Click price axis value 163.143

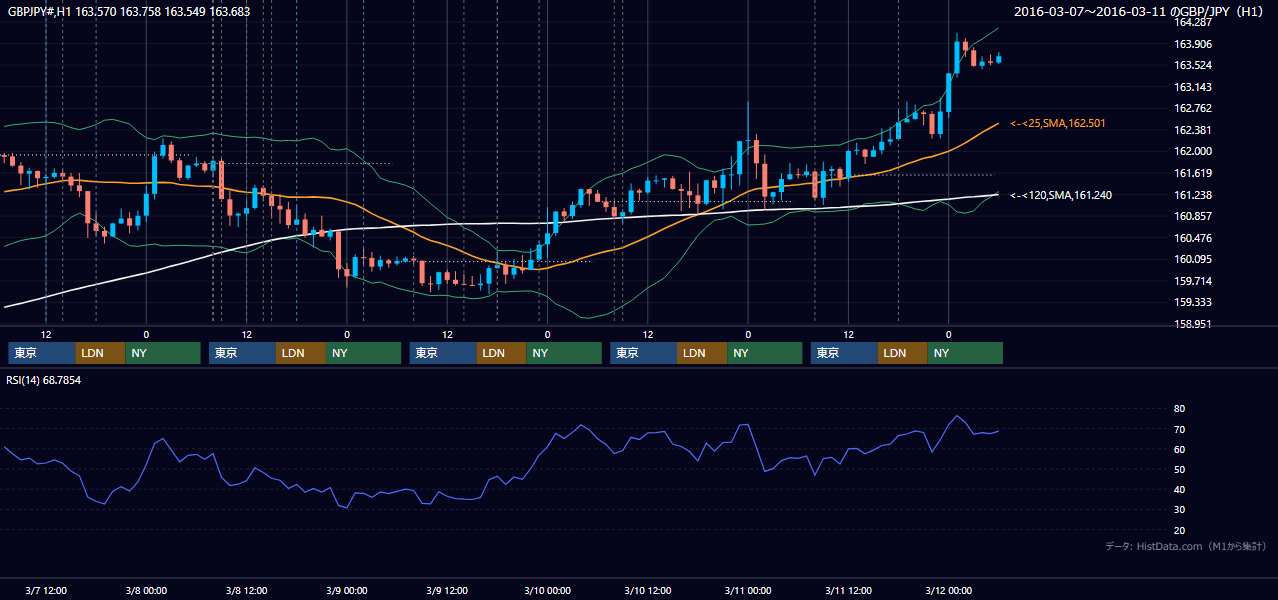pyautogui.click(x=1192, y=87)
